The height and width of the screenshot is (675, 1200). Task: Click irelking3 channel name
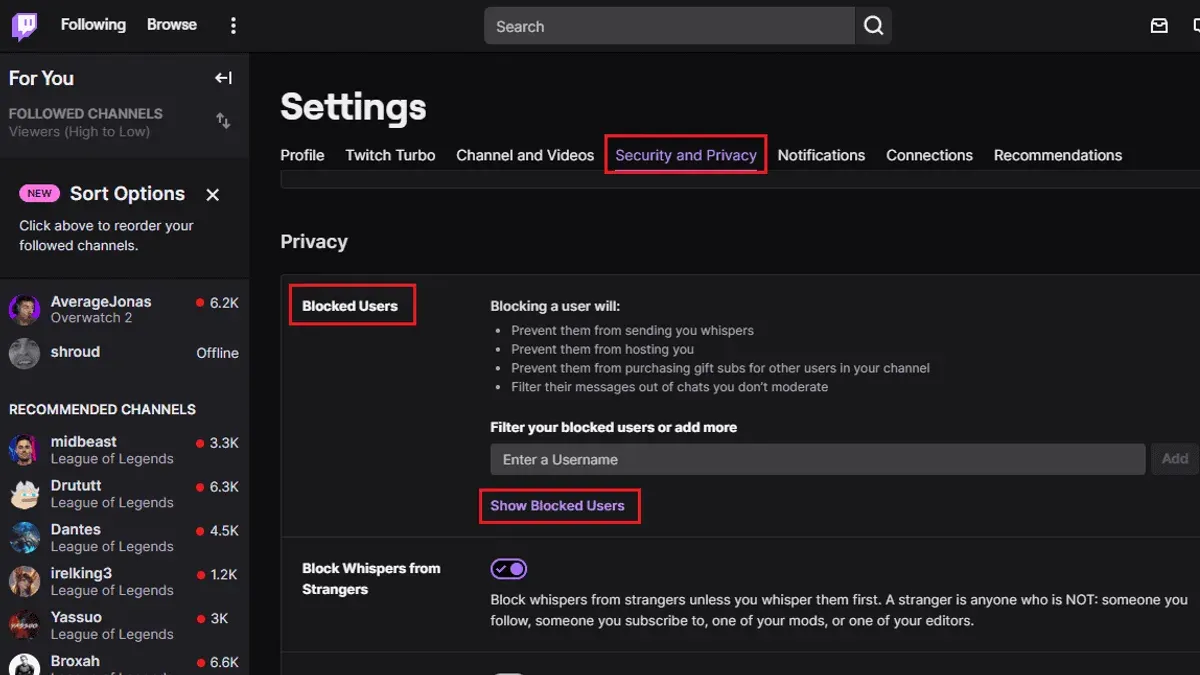click(x=81, y=573)
